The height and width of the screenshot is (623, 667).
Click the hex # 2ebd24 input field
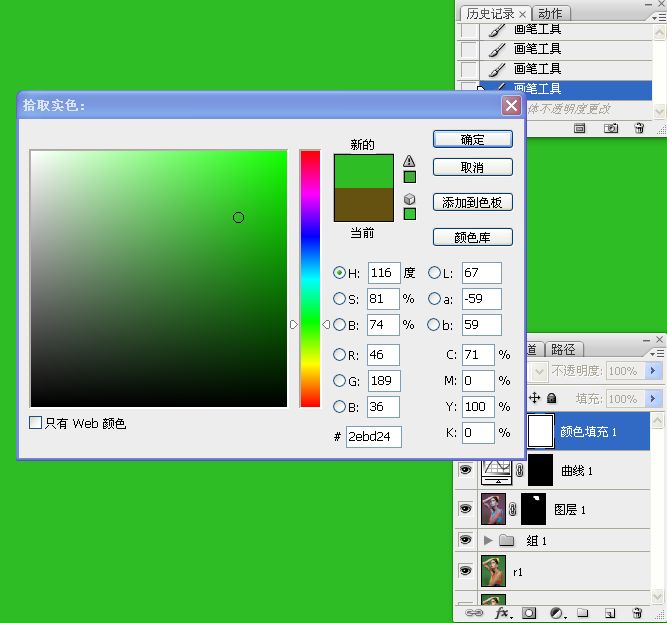pyautogui.click(x=374, y=437)
